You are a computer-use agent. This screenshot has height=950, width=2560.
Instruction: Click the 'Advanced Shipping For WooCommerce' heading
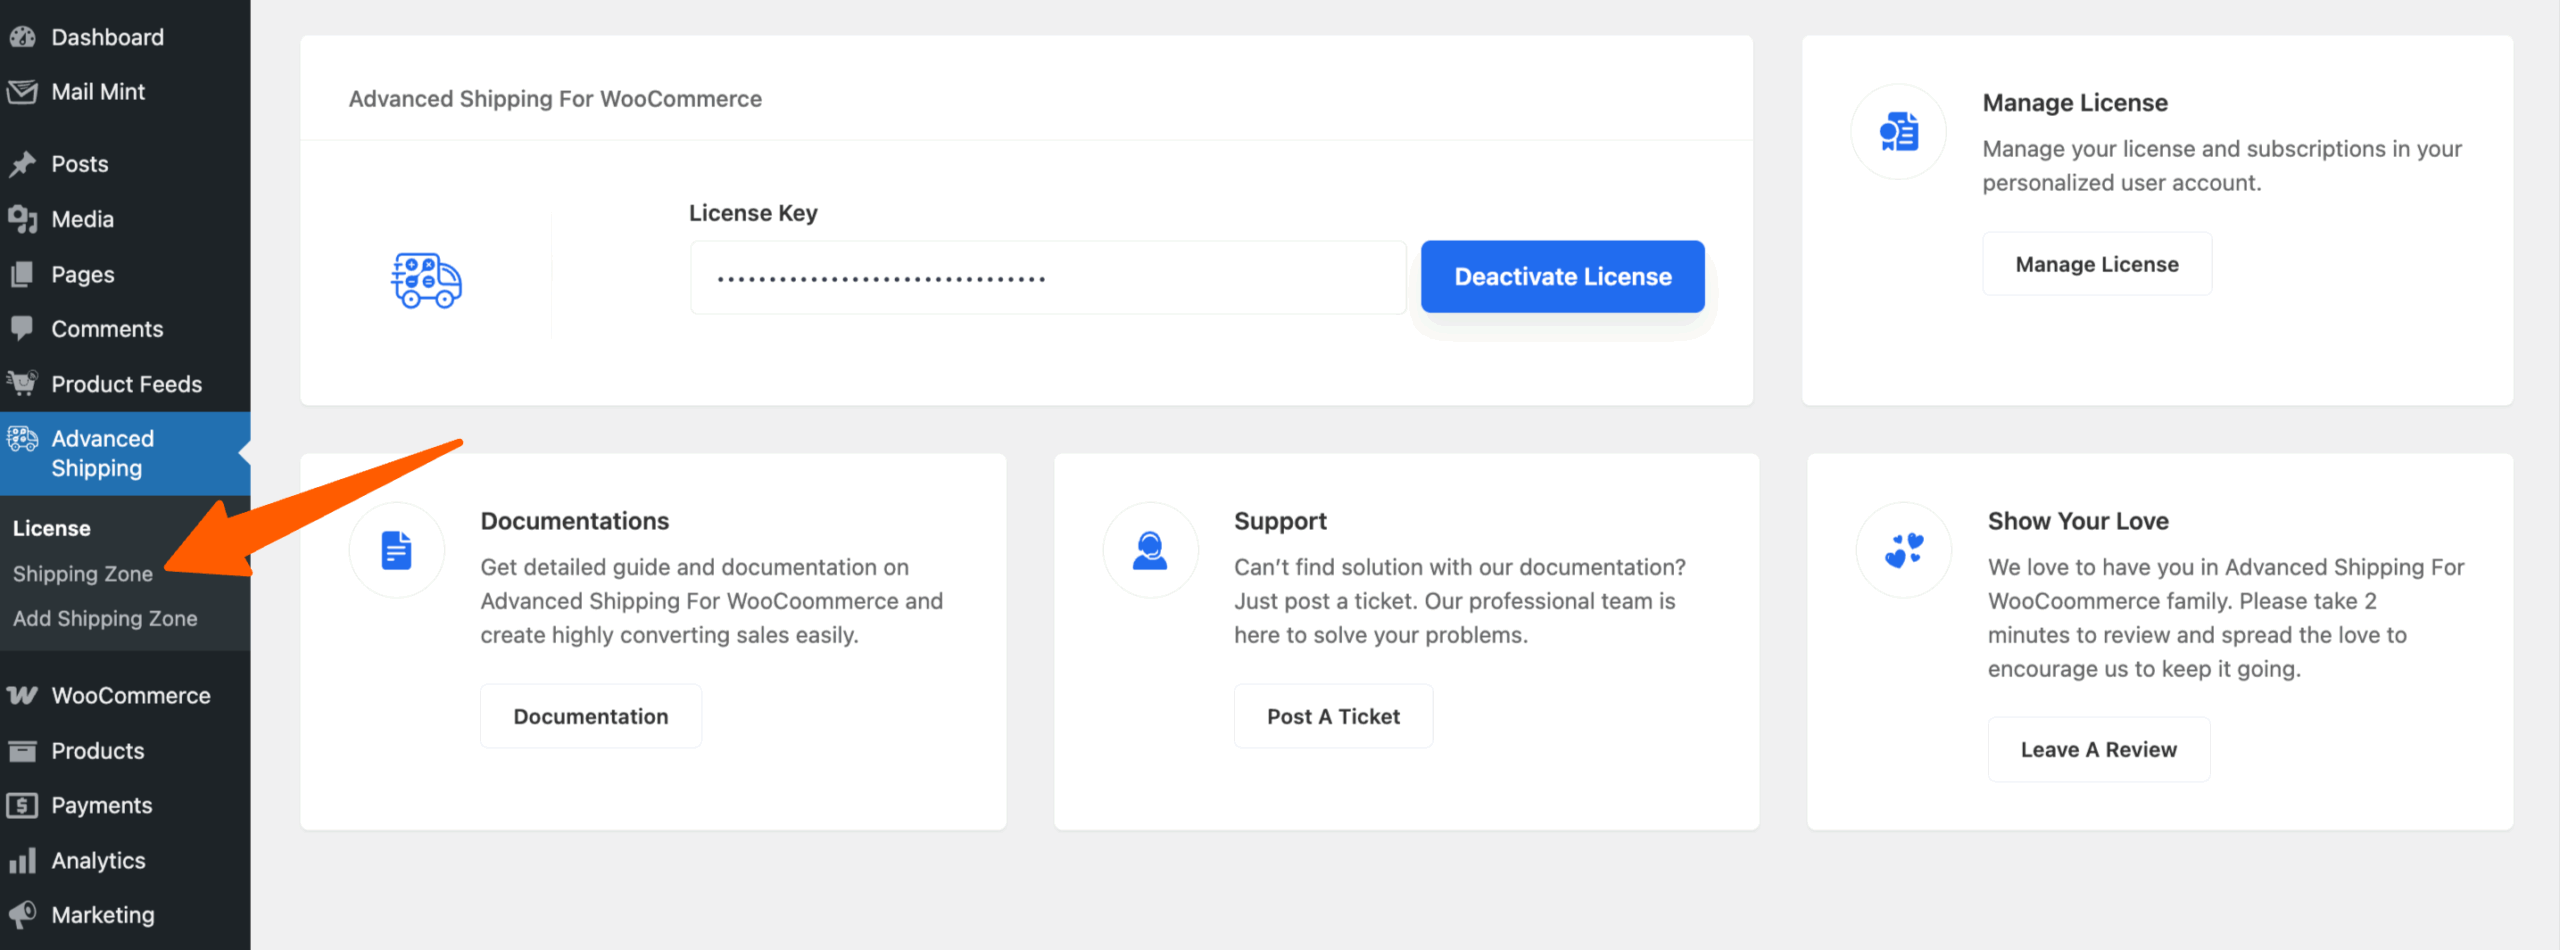tap(555, 99)
